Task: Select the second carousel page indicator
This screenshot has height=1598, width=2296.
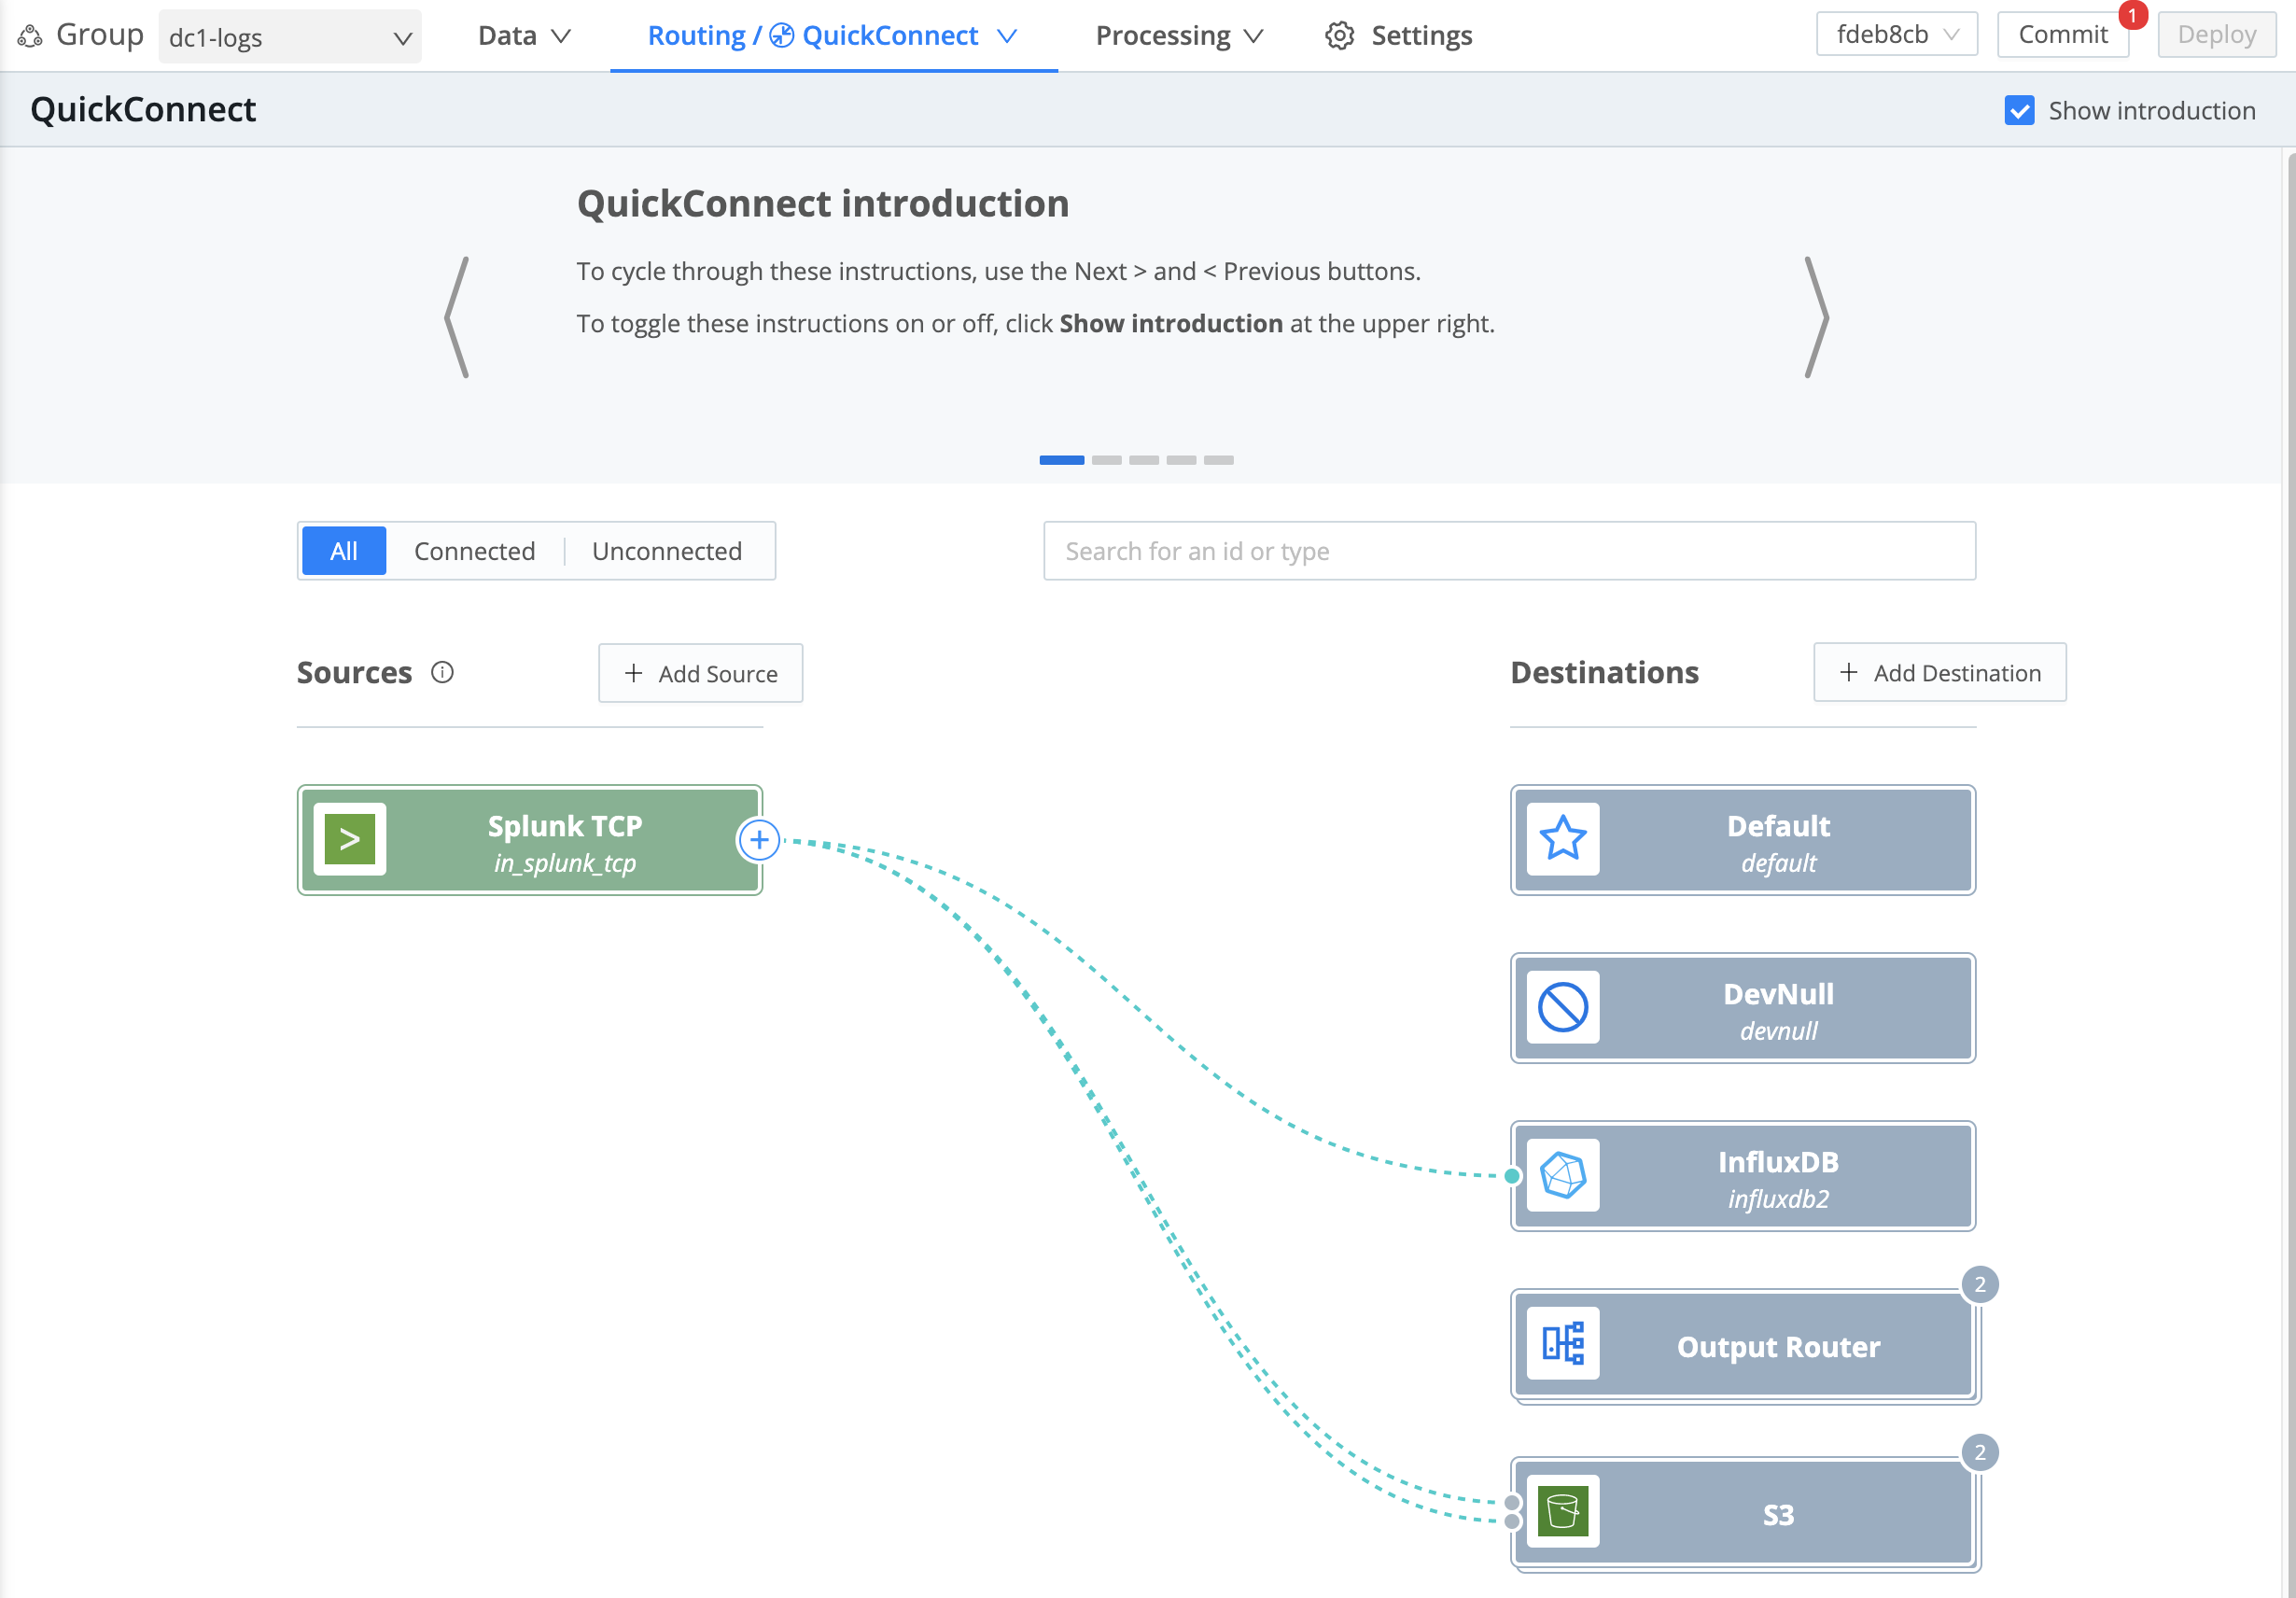Action: (1108, 460)
